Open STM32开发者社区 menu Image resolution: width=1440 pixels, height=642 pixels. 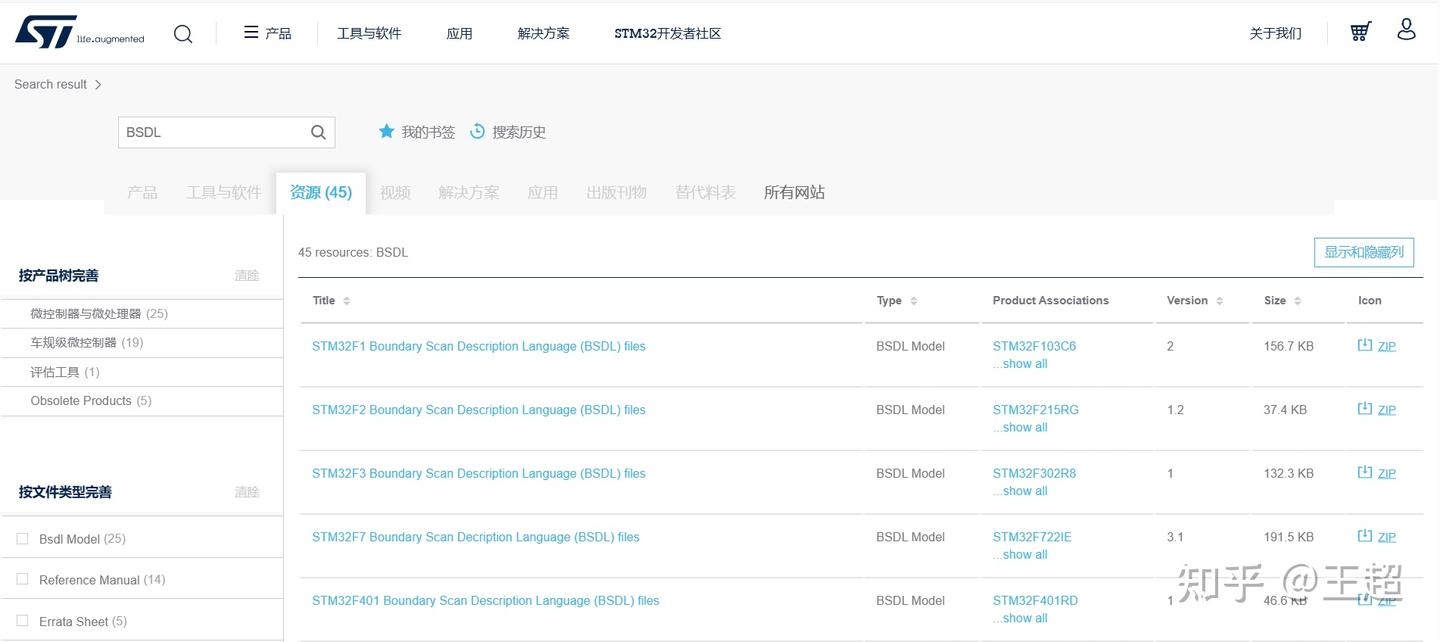pos(667,33)
